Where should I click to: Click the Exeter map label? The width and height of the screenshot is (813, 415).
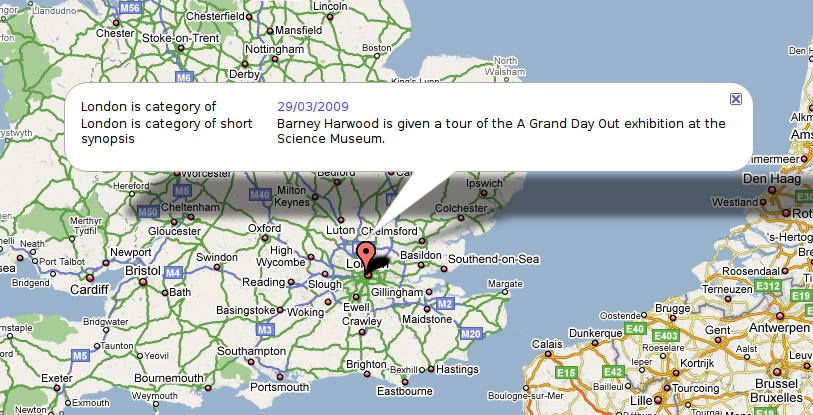[x=57, y=378]
